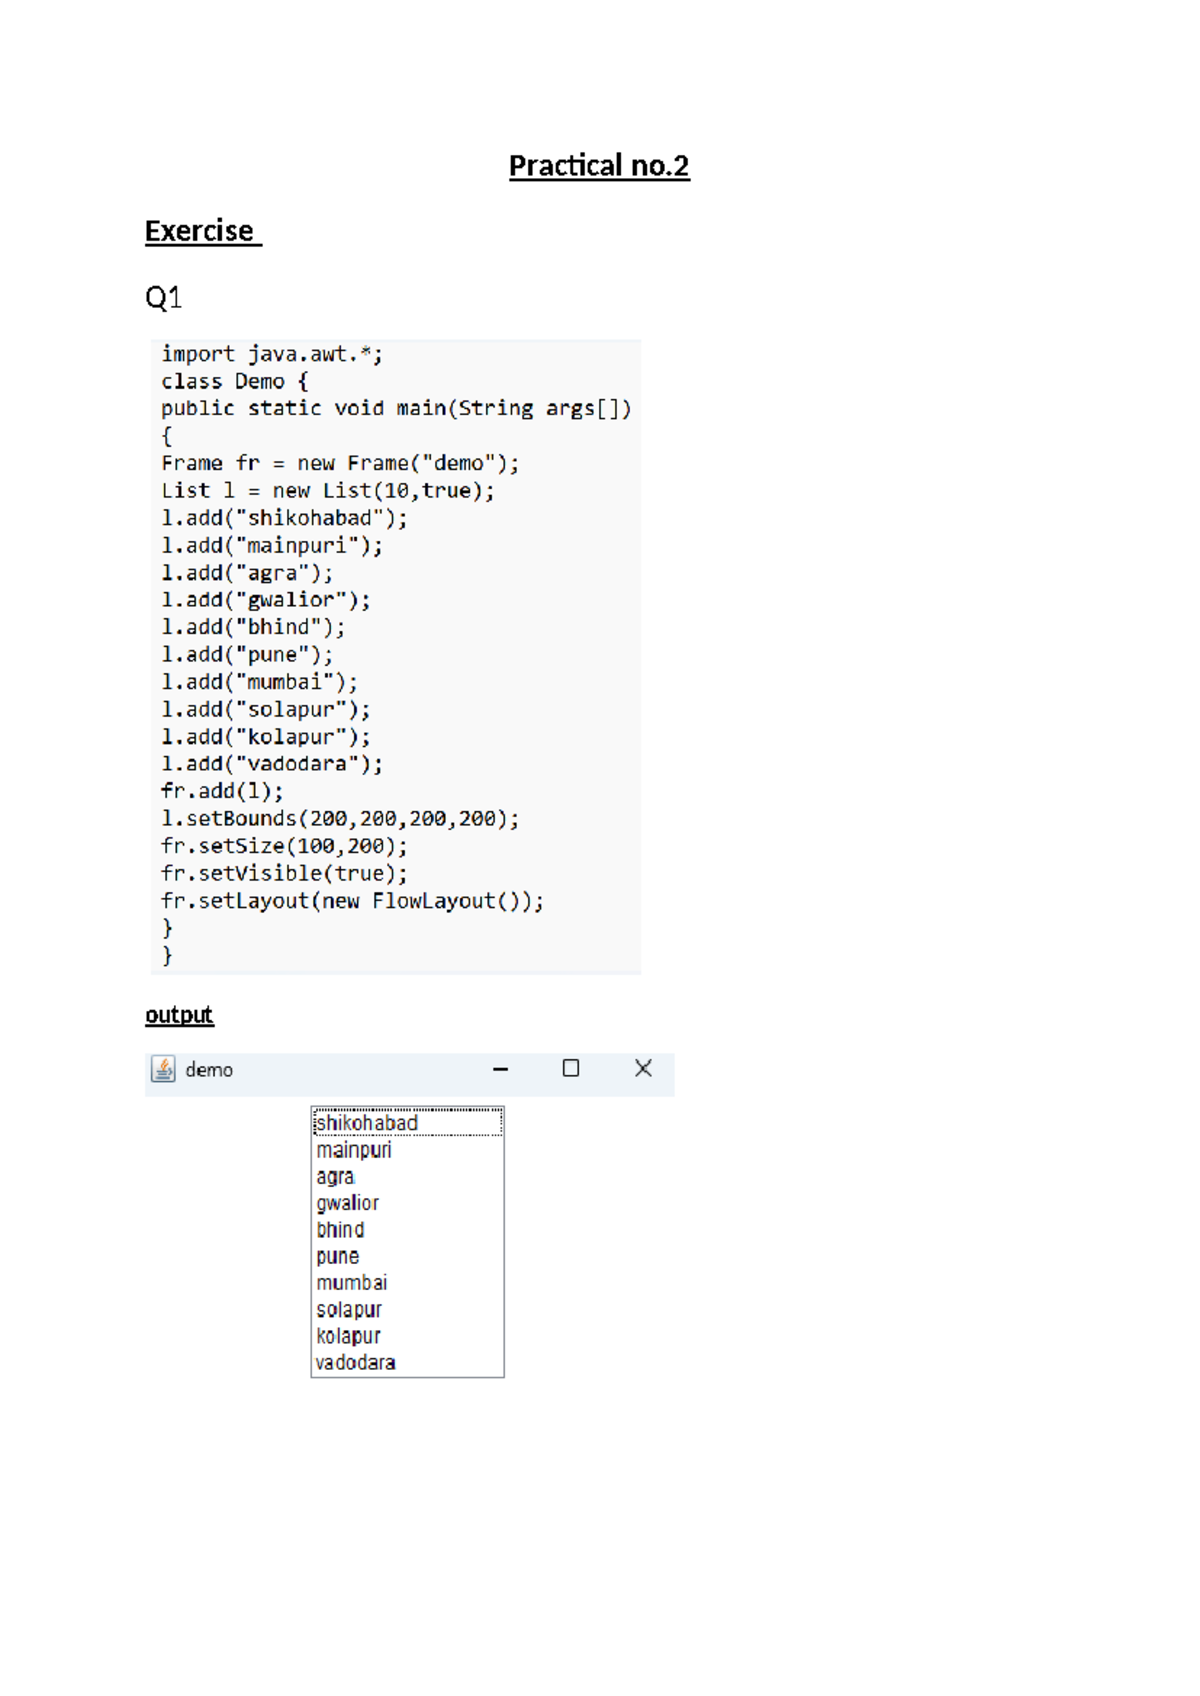Click the 'output' heading

click(x=179, y=1015)
